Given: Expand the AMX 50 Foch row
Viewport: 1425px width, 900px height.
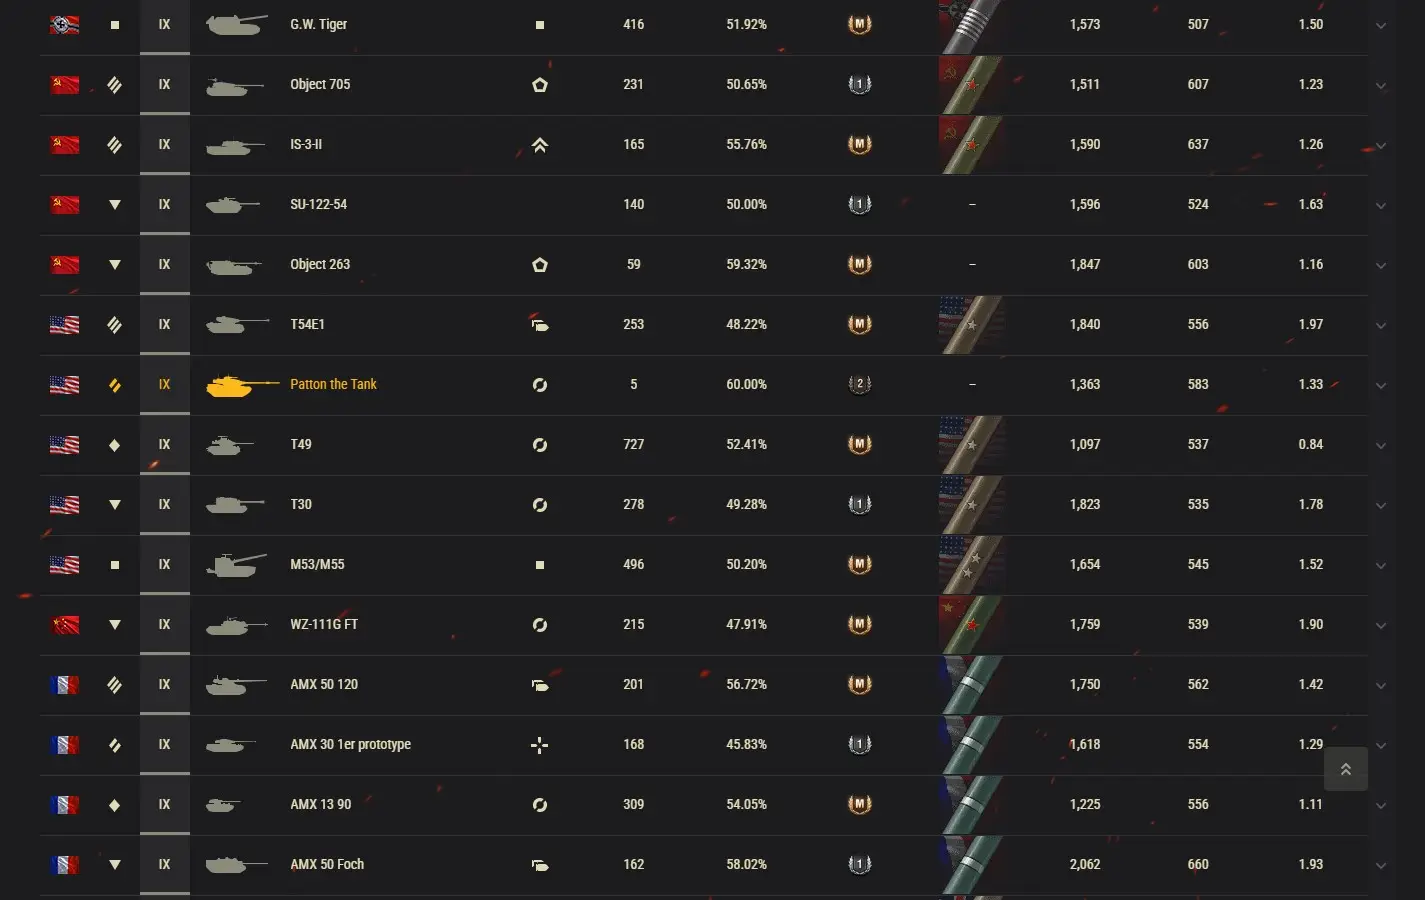Looking at the screenshot, I should point(1380,865).
